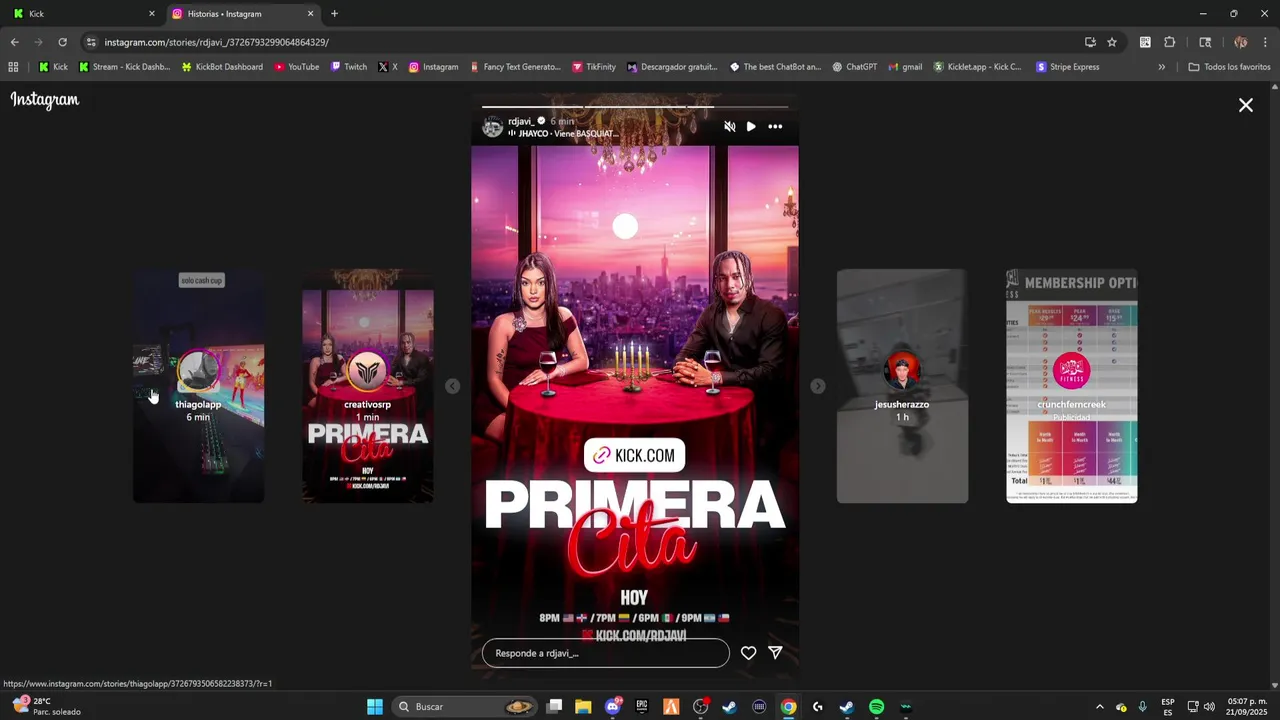Open the Extensions puzzle icon
1280x720 pixels.
(1169, 42)
